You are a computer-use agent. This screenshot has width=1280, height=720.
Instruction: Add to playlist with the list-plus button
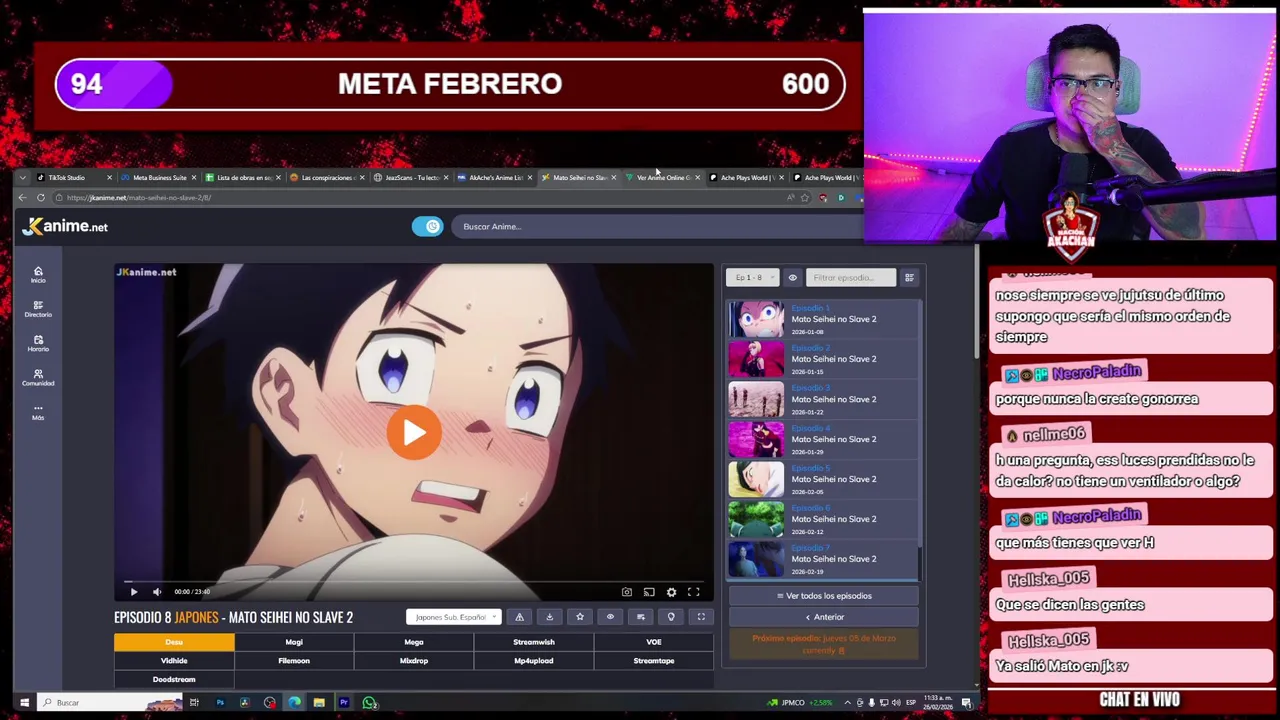640,617
